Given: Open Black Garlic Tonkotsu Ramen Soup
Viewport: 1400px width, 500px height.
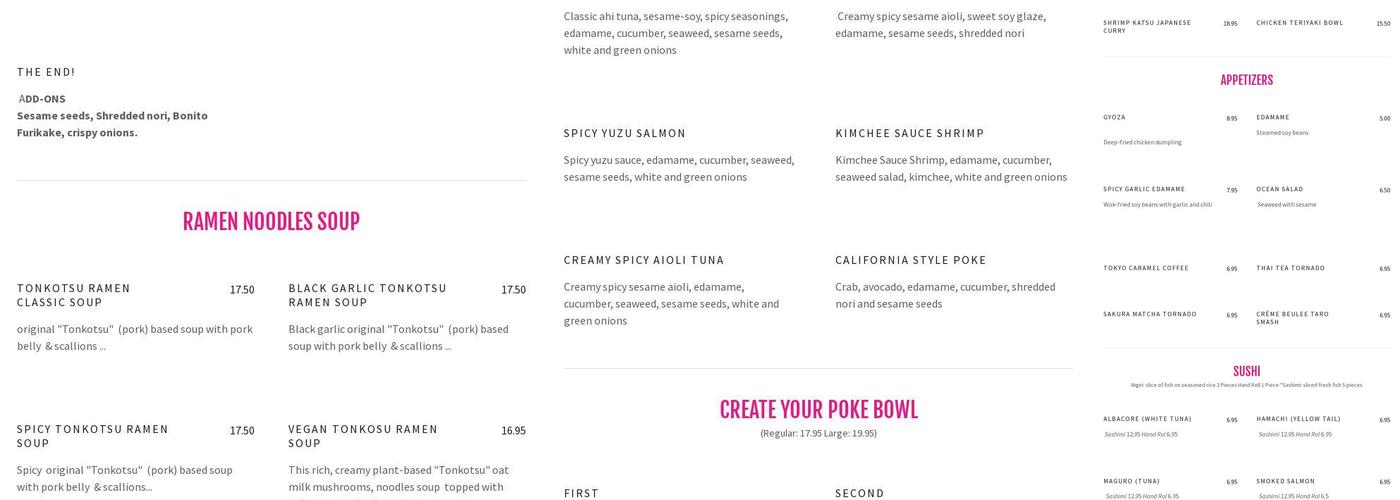Looking at the screenshot, I should tap(367, 295).
